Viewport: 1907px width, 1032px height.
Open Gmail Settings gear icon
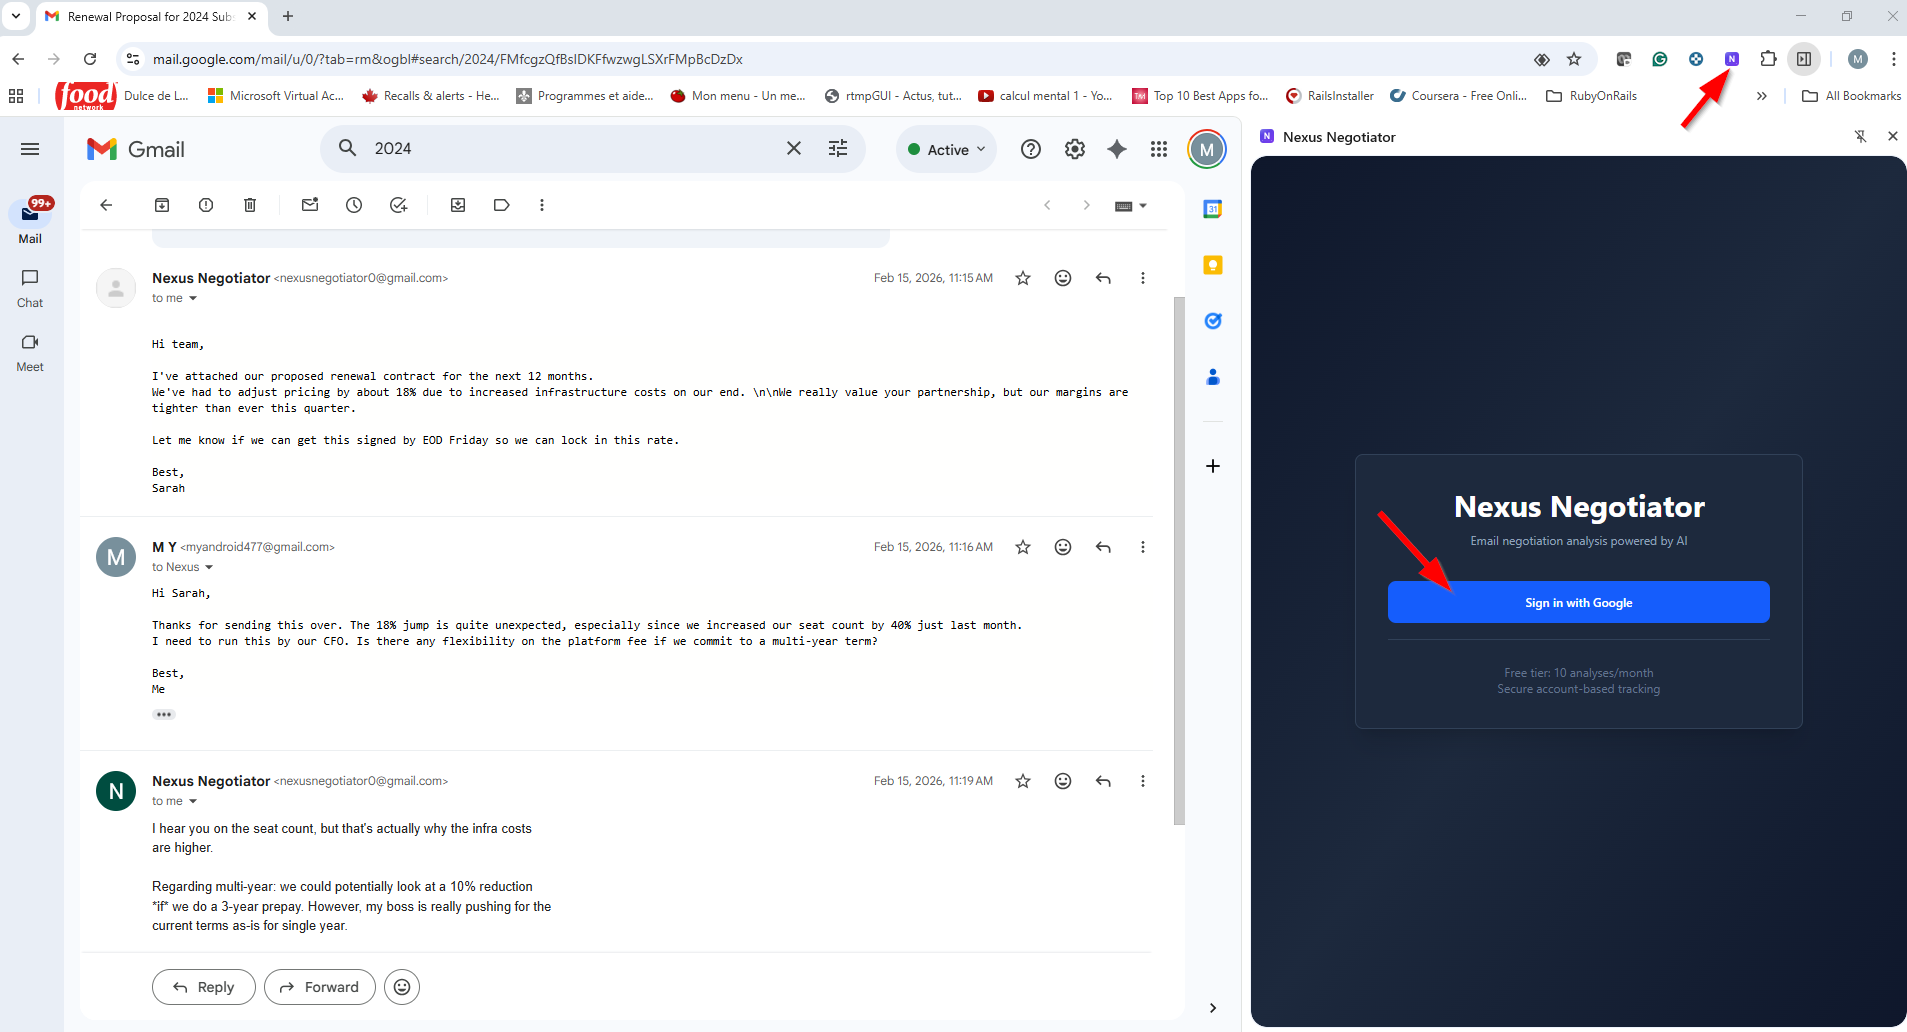pyautogui.click(x=1074, y=149)
